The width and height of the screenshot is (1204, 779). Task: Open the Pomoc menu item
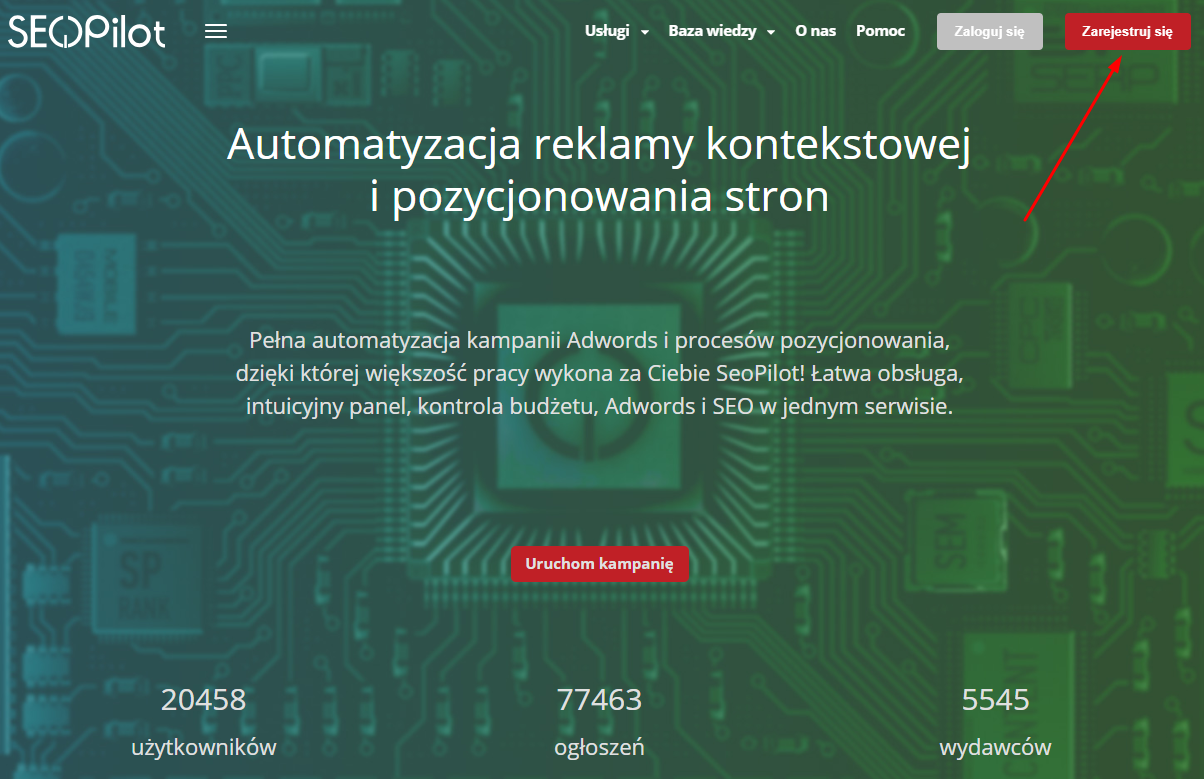880,31
